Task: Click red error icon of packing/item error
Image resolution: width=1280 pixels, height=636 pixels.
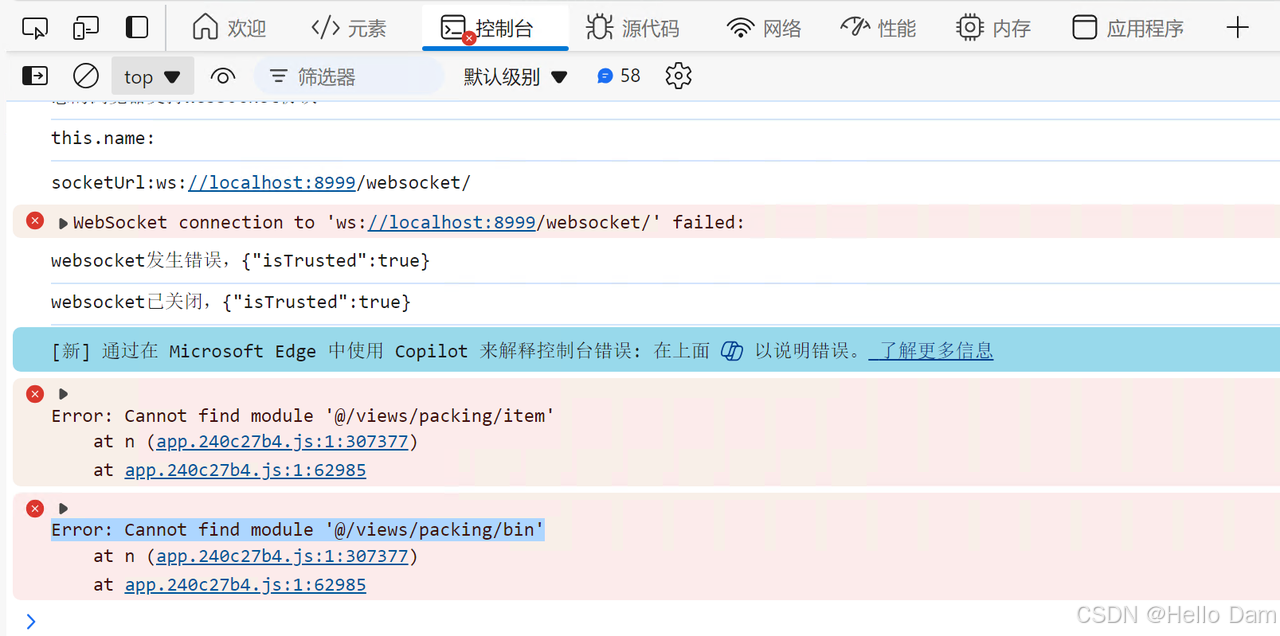Action: (35, 393)
